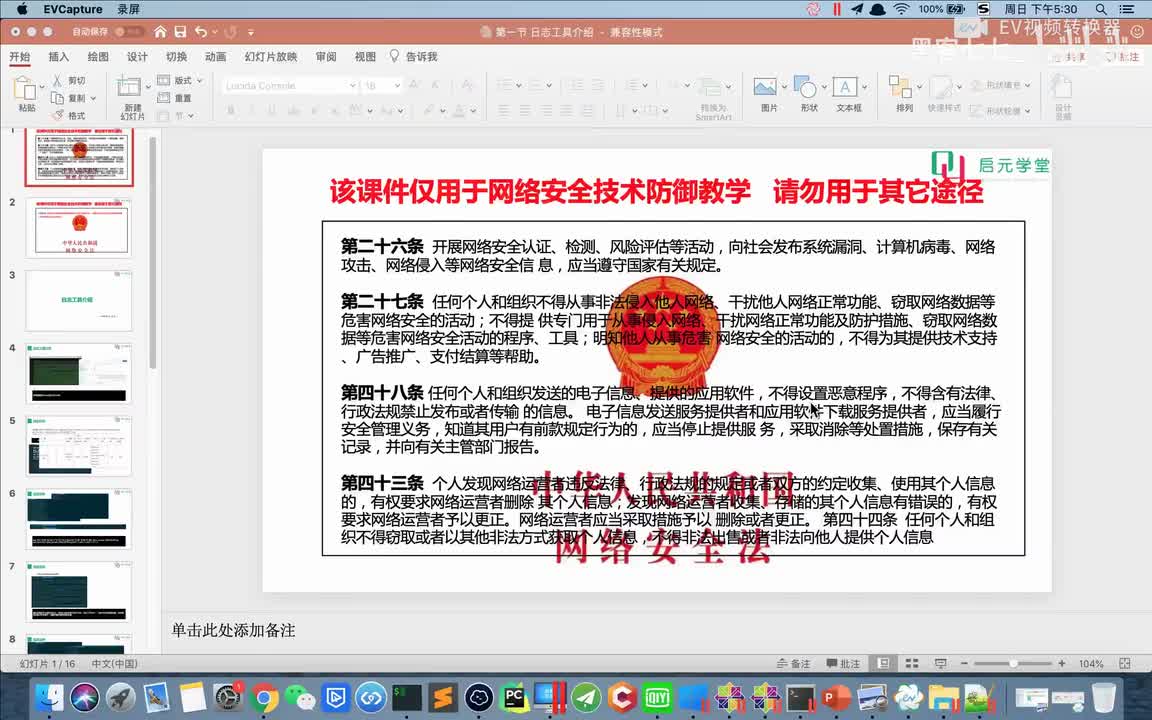Open the 开始 ribbon tab

point(20,57)
